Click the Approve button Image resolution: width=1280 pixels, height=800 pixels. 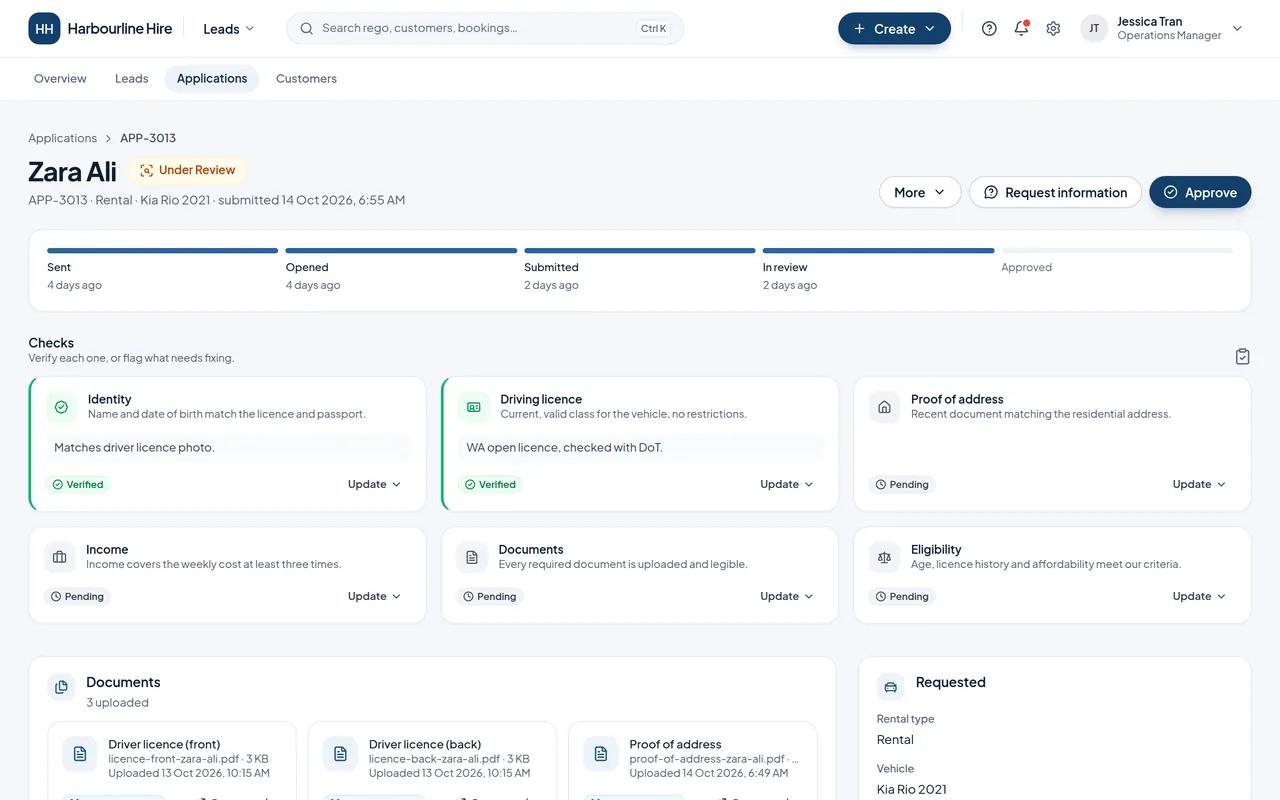tap(1200, 192)
